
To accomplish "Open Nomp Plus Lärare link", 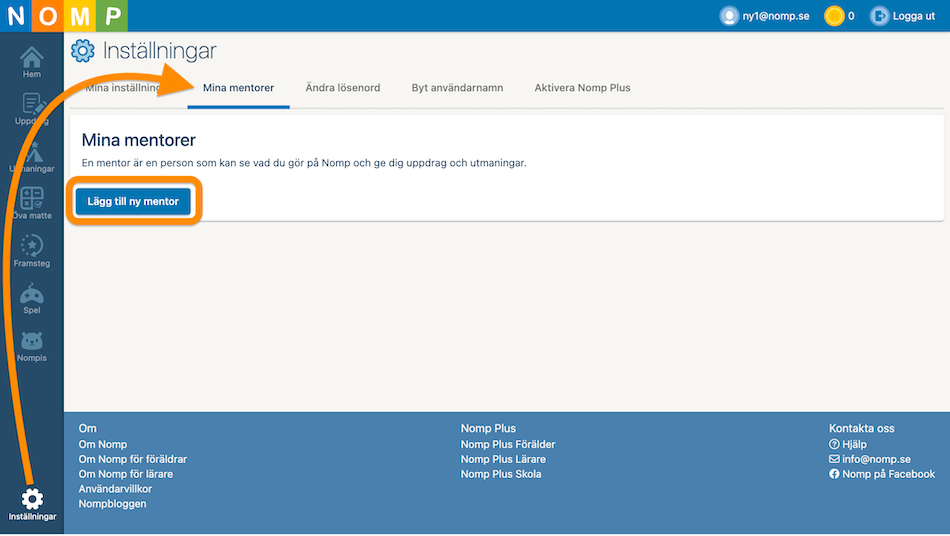I will (x=503, y=459).
